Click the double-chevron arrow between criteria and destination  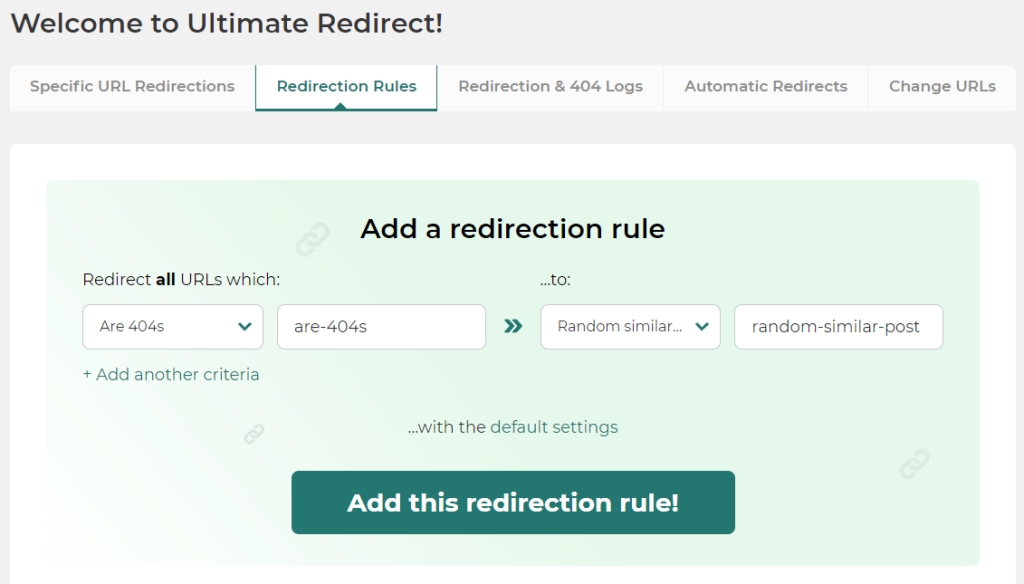513,326
